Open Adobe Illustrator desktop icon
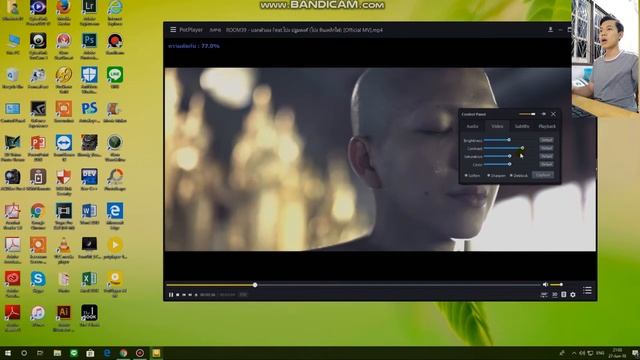This screenshot has height=360, width=640. (x=64, y=318)
